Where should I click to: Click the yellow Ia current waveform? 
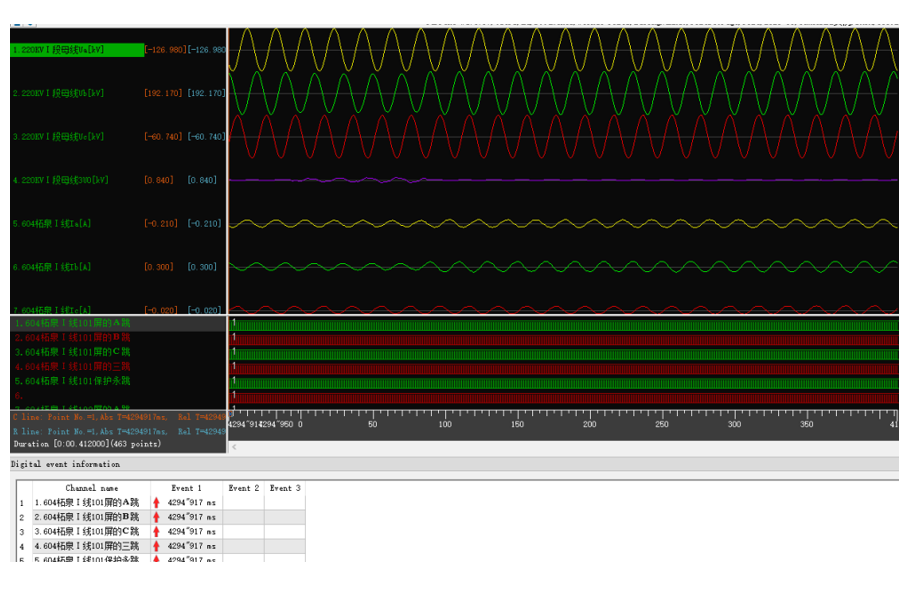point(563,224)
